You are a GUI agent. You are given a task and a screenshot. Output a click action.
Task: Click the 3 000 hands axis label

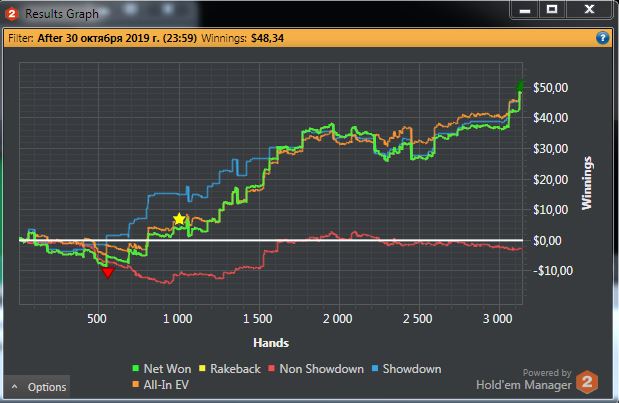click(x=497, y=319)
